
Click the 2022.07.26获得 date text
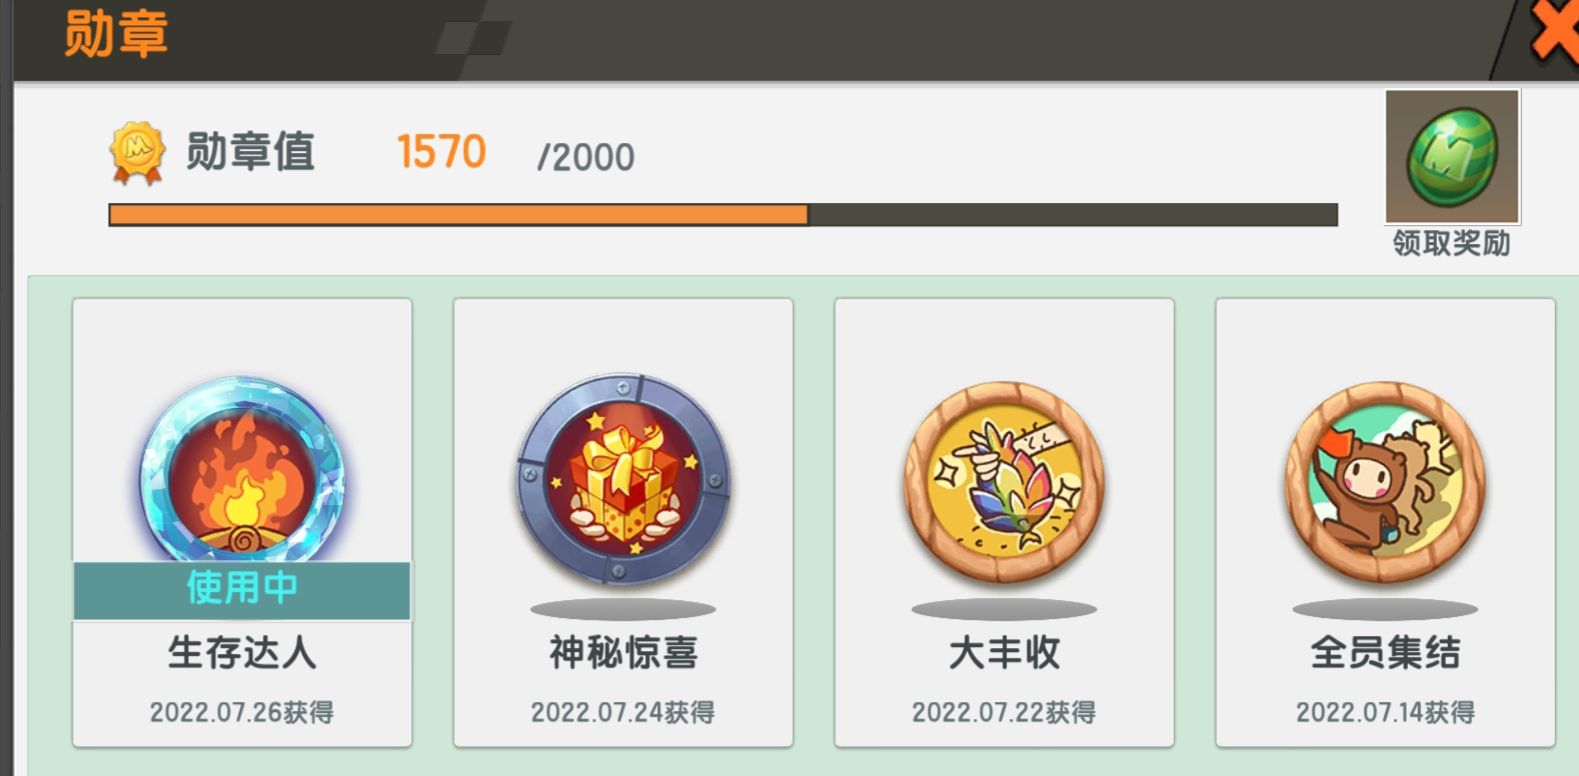242,712
